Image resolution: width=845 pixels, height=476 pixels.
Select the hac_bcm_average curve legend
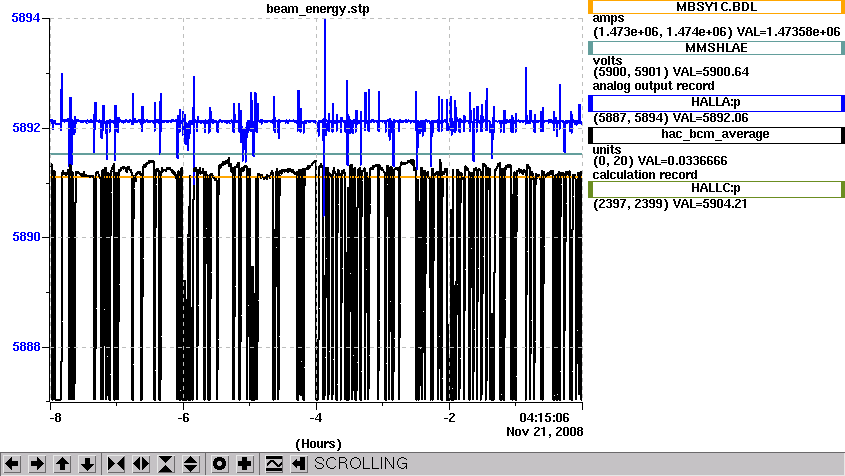(x=716, y=135)
